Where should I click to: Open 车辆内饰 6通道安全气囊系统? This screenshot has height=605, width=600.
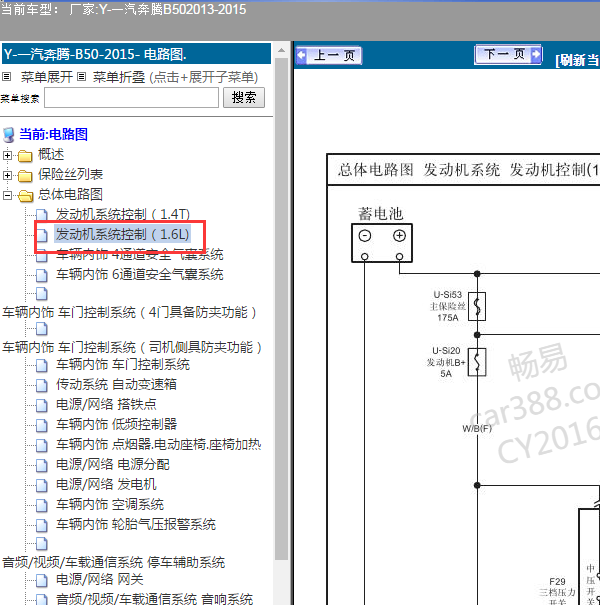pyautogui.click(x=140, y=274)
